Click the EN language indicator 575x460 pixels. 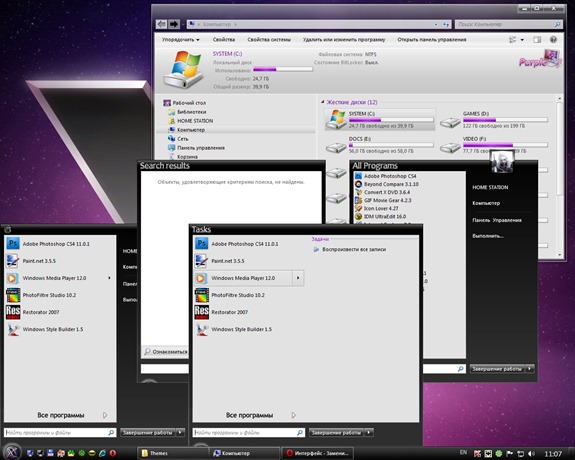tap(464, 453)
